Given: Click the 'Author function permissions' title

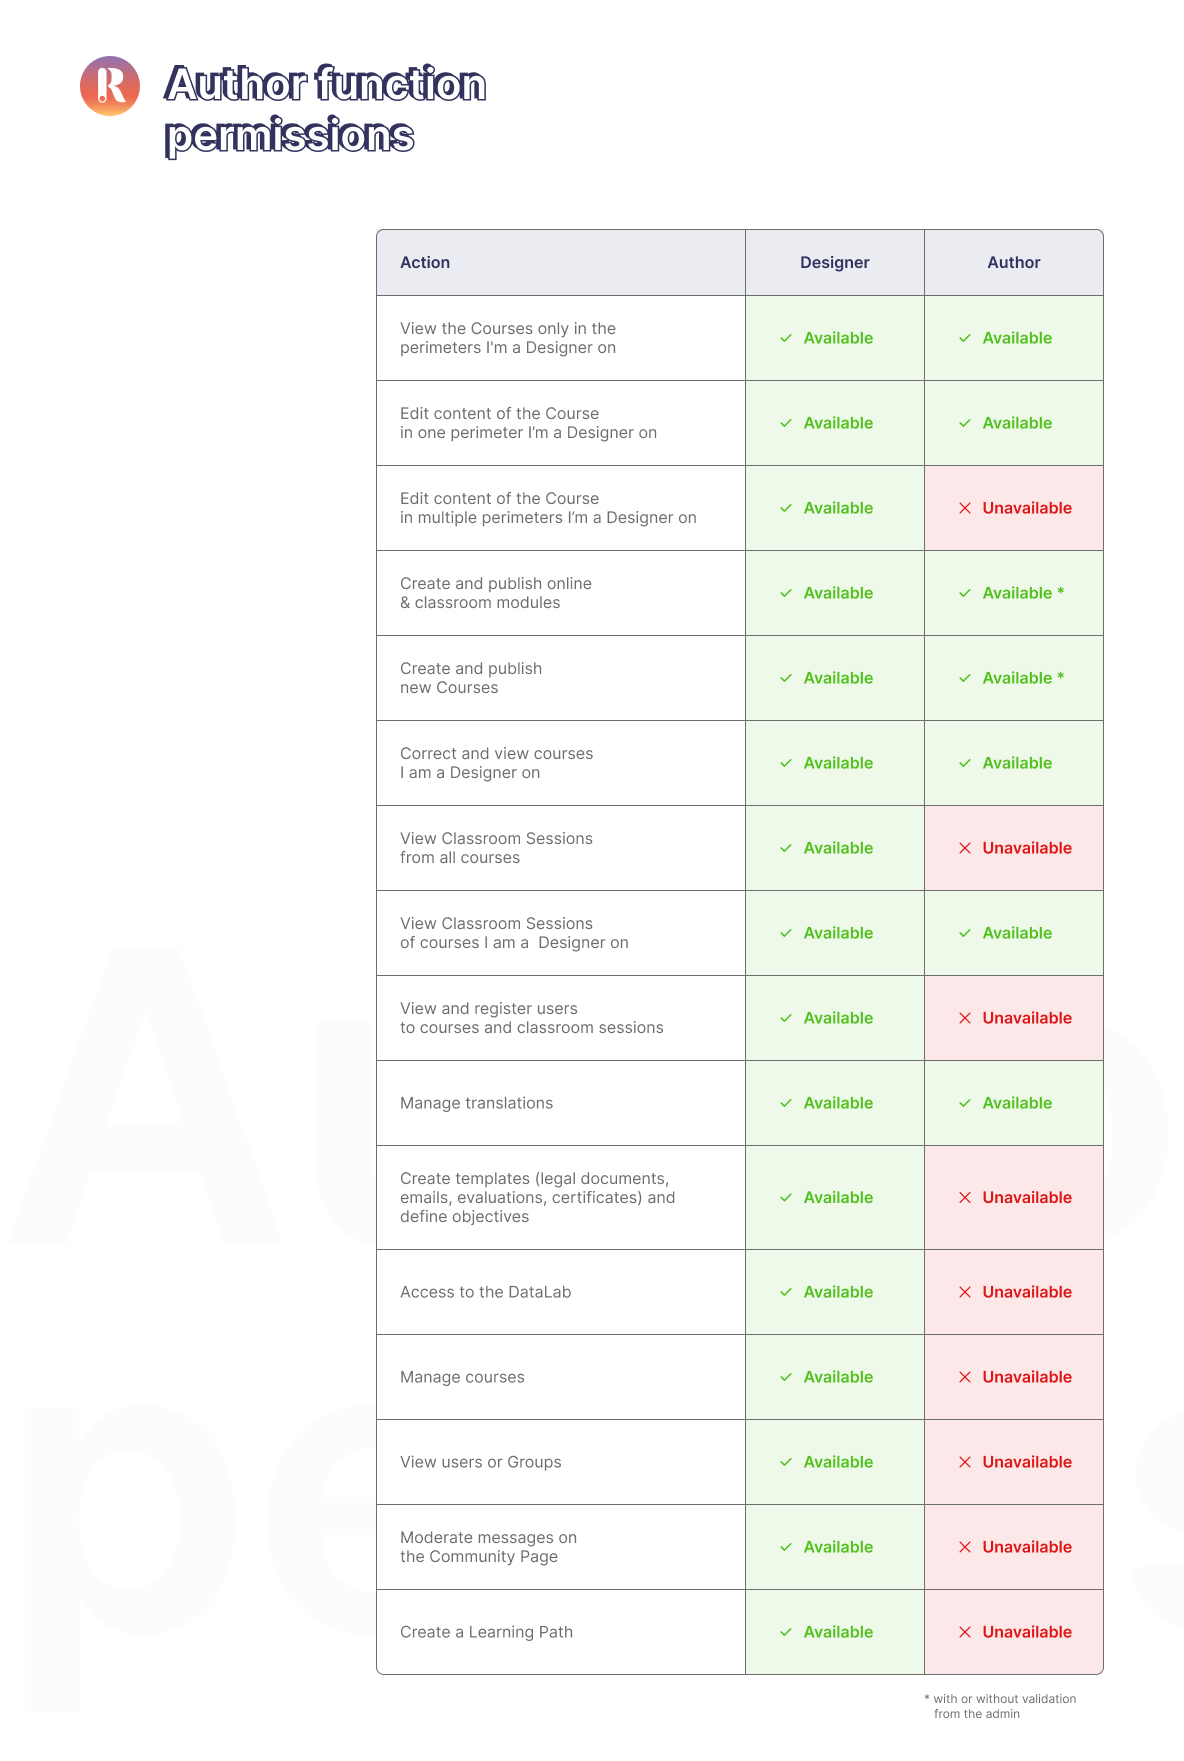Looking at the screenshot, I should point(325,110).
